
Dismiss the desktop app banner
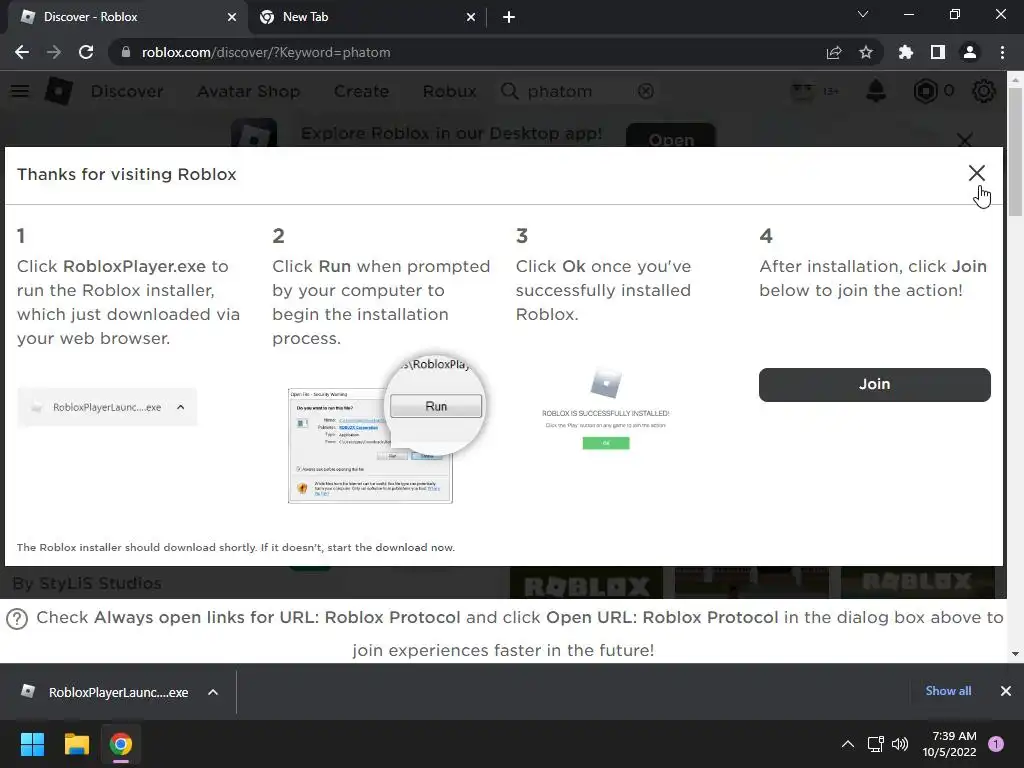[x=965, y=139]
